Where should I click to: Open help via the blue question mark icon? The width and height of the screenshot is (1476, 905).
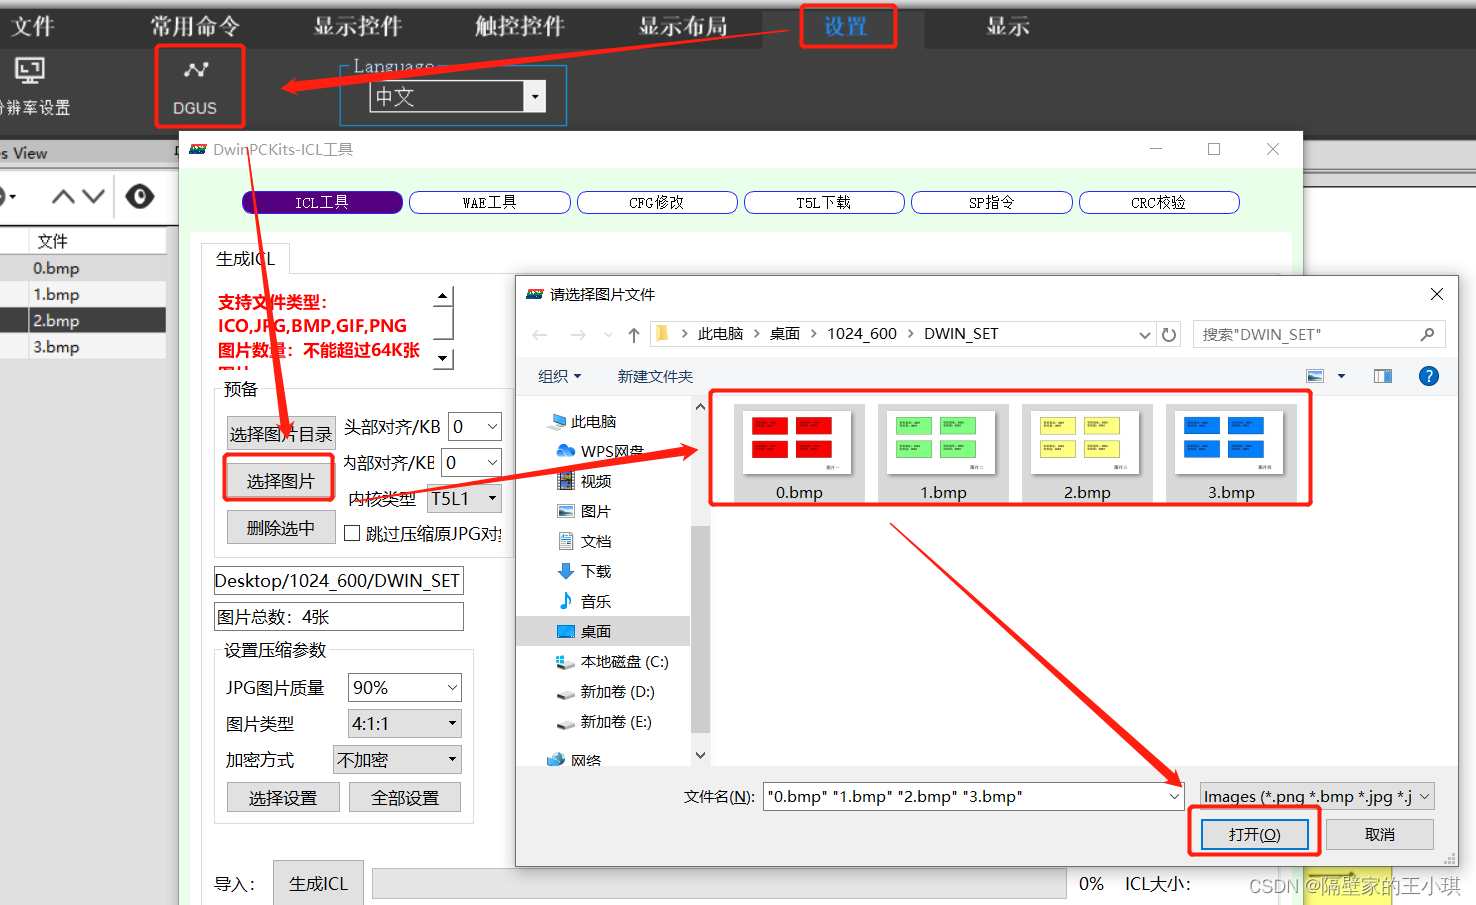(x=1428, y=376)
